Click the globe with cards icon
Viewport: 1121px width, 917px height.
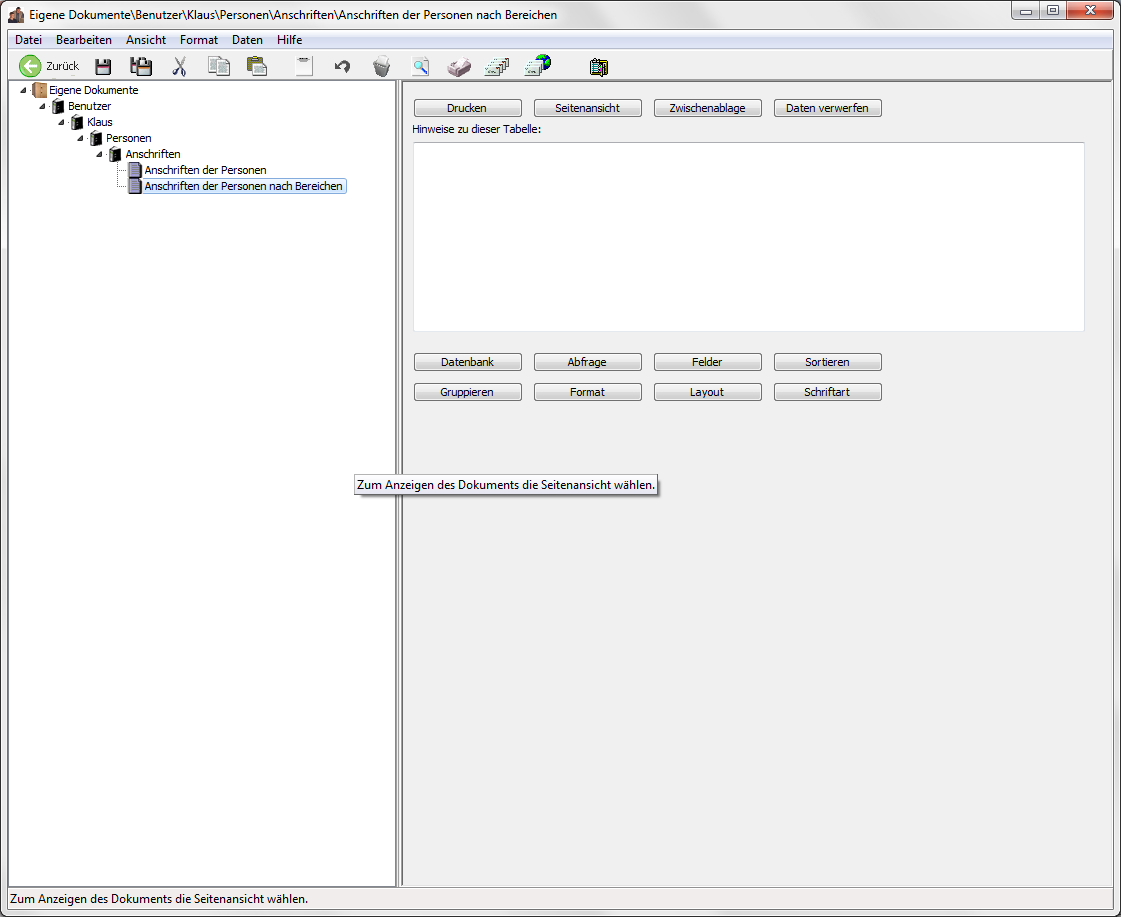(x=538, y=67)
